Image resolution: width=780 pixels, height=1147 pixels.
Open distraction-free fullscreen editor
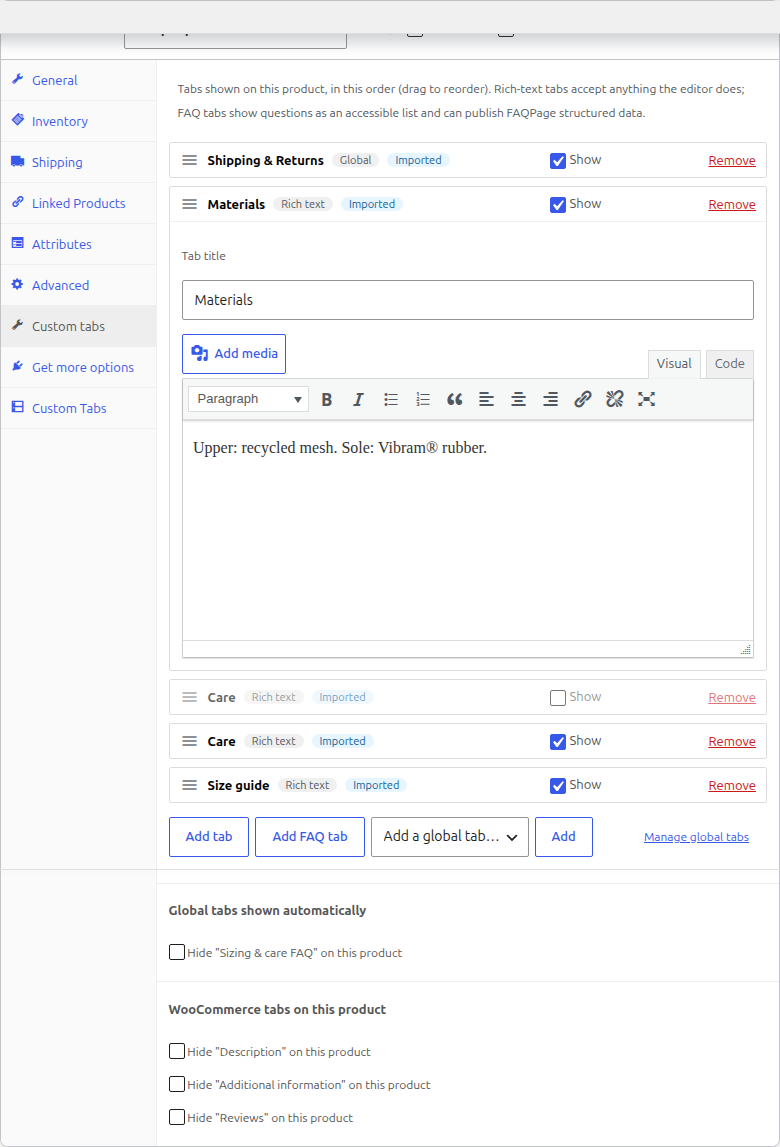(x=646, y=399)
